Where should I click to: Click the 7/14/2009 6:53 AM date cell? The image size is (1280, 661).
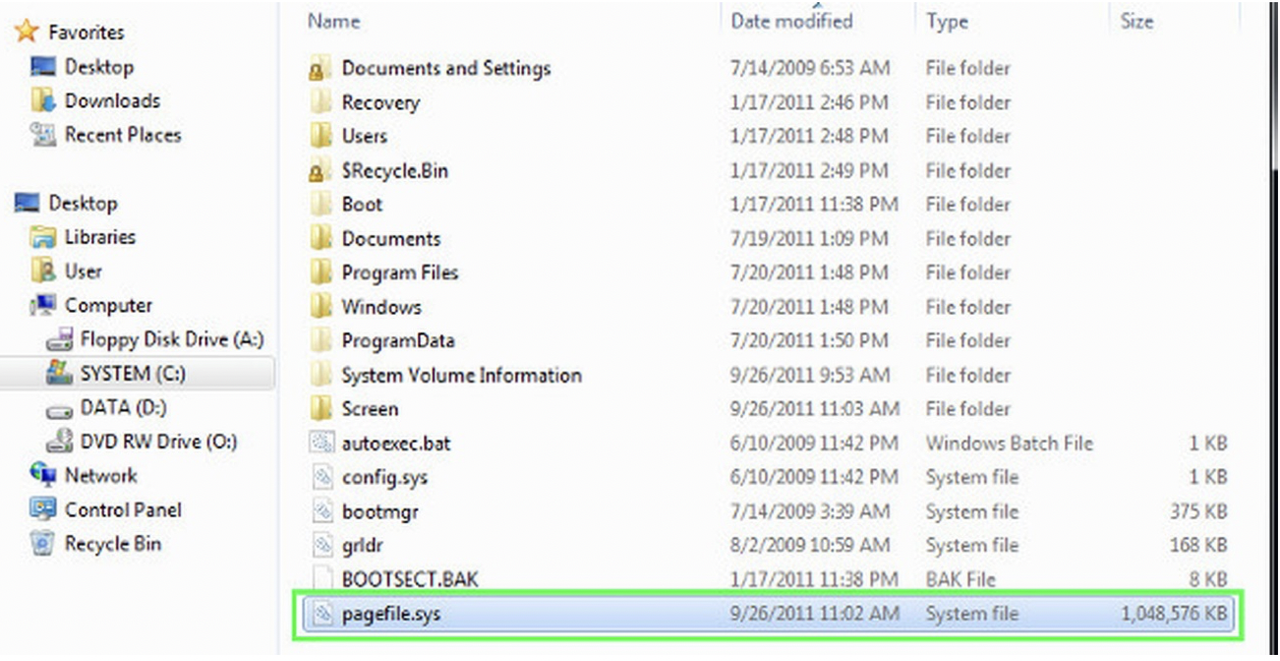[809, 69]
